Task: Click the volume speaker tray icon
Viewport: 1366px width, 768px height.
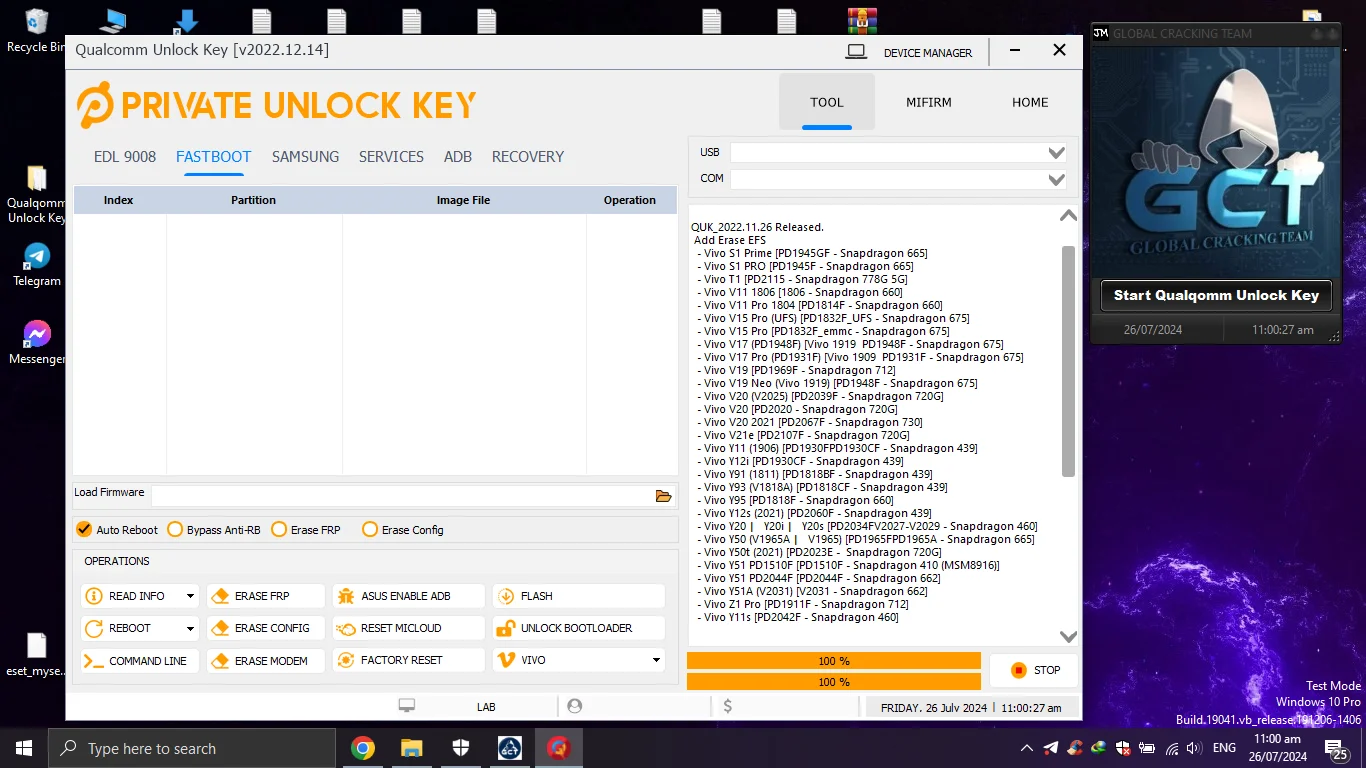Action: [1193, 748]
